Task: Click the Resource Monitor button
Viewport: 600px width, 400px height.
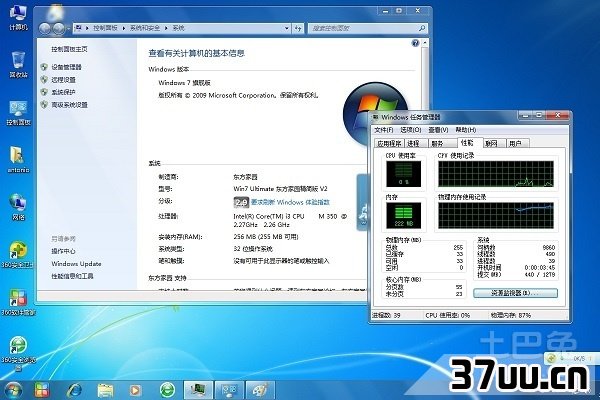Action: pos(515,293)
